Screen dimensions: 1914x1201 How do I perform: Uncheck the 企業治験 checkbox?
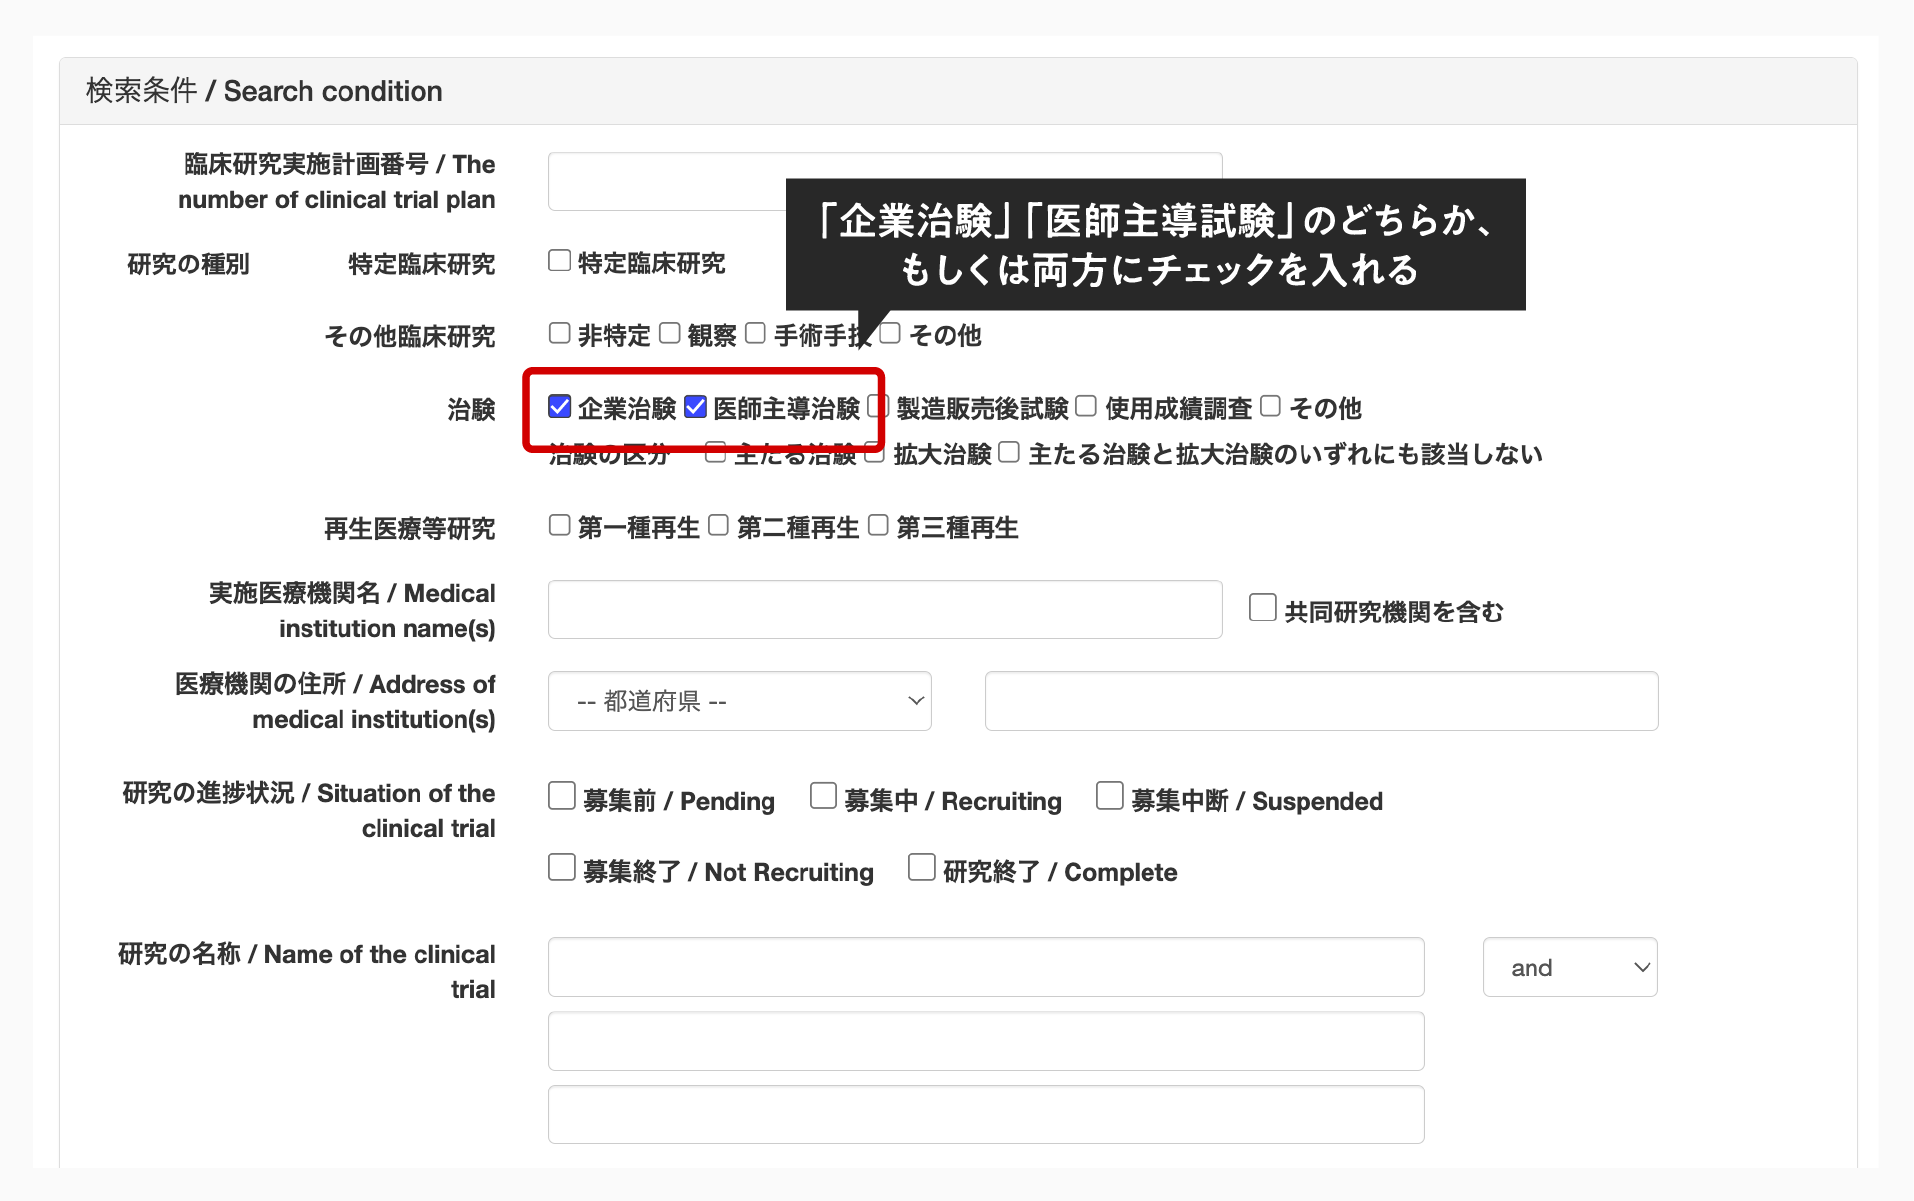click(559, 406)
